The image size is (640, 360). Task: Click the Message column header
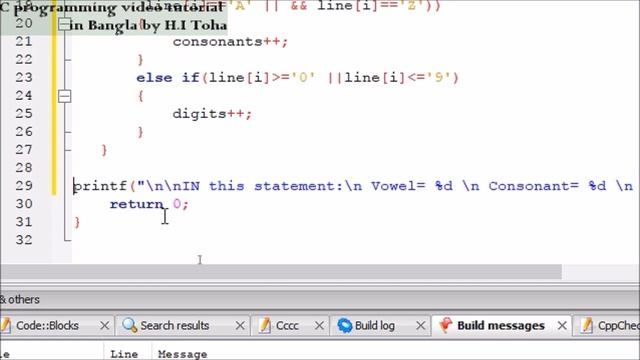click(182, 354)
